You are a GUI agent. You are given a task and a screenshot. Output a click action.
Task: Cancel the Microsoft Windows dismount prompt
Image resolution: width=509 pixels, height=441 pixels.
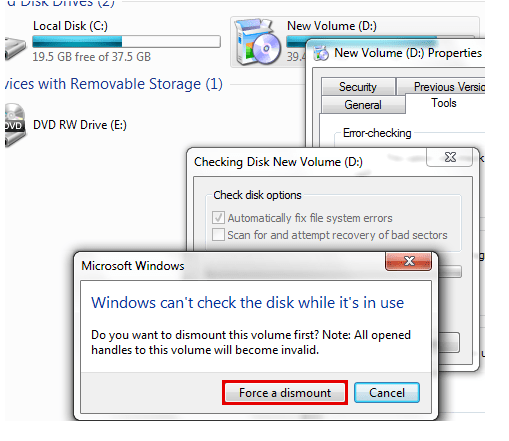387,392
